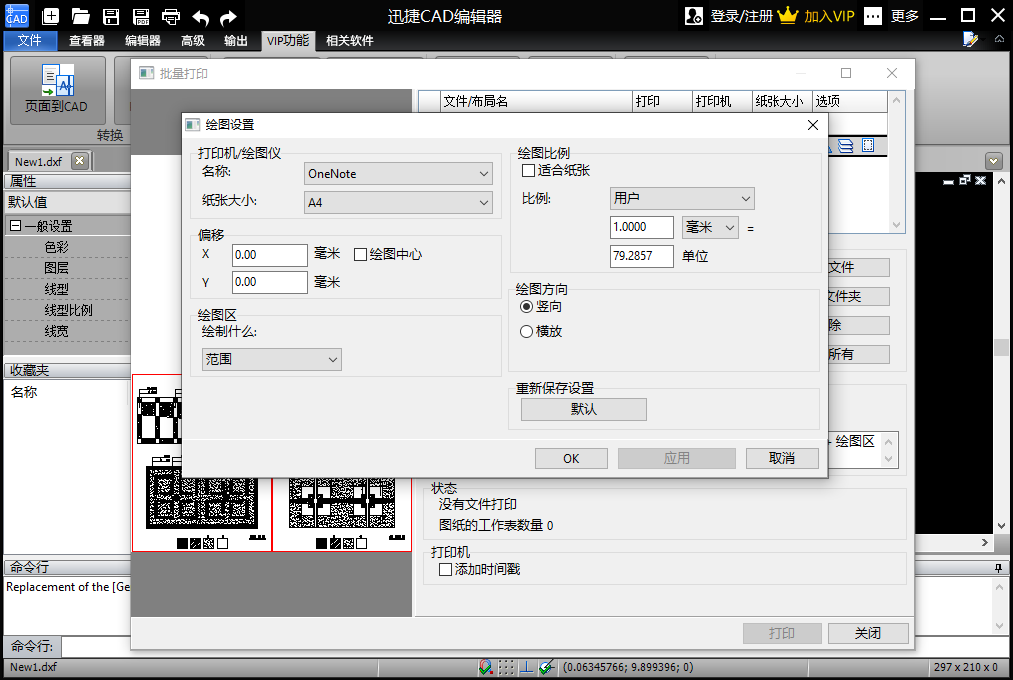1013x680 pixels.
Task: Switch to the 编辑器 tab
Action: pos(143,41)
